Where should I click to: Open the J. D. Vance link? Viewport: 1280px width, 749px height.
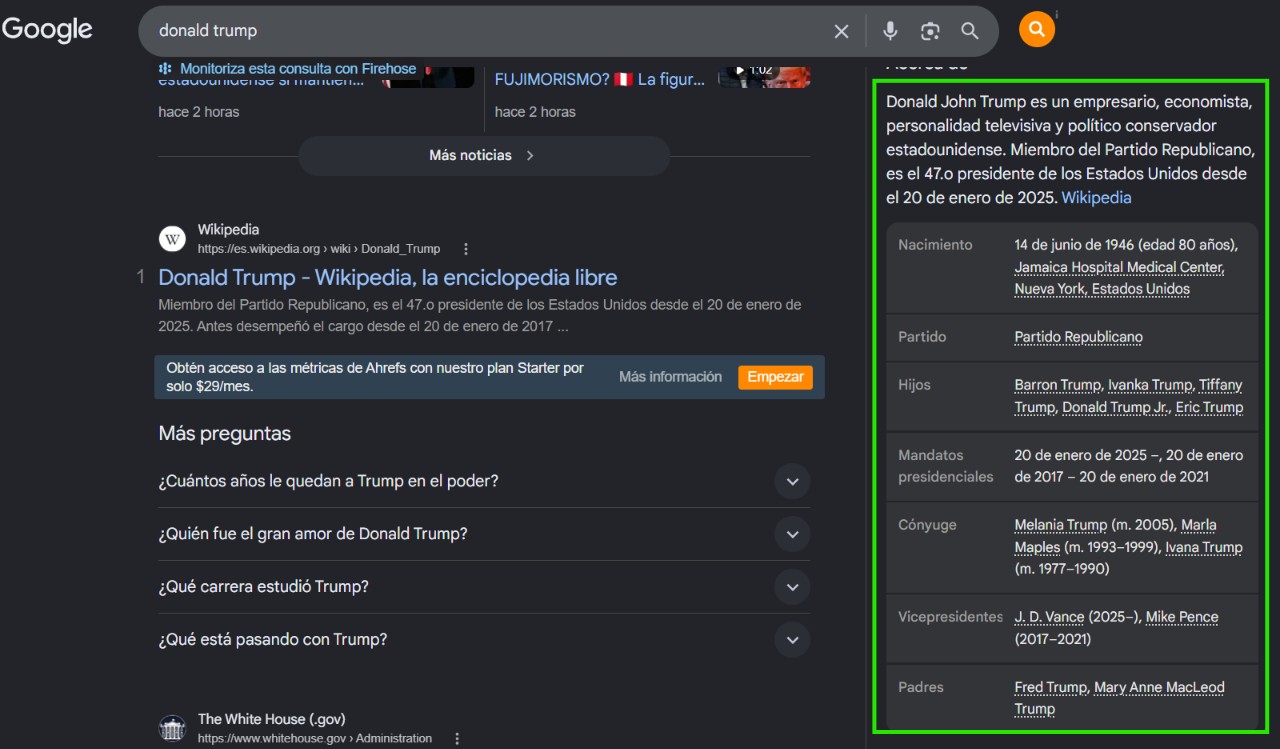[1049, 617]
